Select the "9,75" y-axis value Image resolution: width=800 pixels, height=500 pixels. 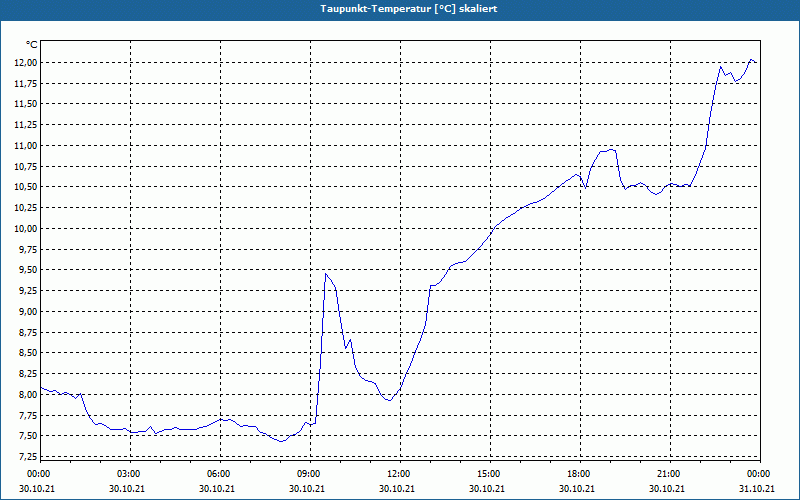[x=29, y=249]
